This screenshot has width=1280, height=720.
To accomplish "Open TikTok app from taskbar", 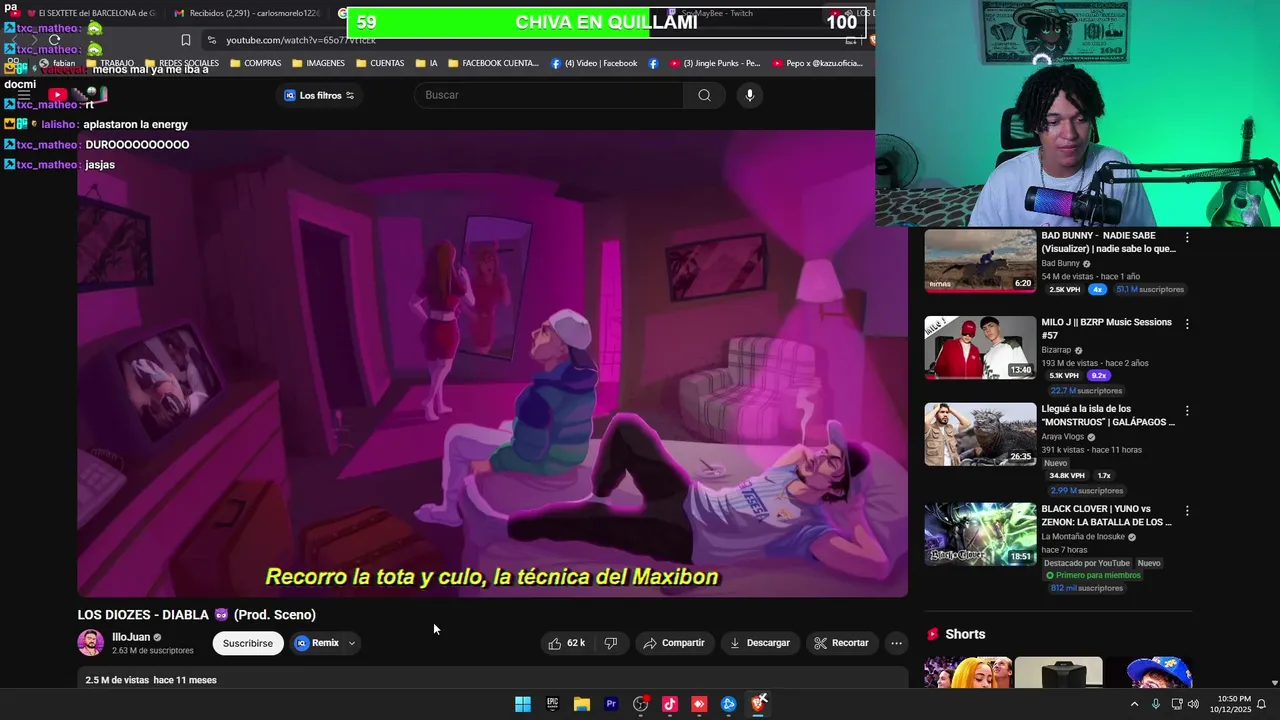I will click(670, 704).
